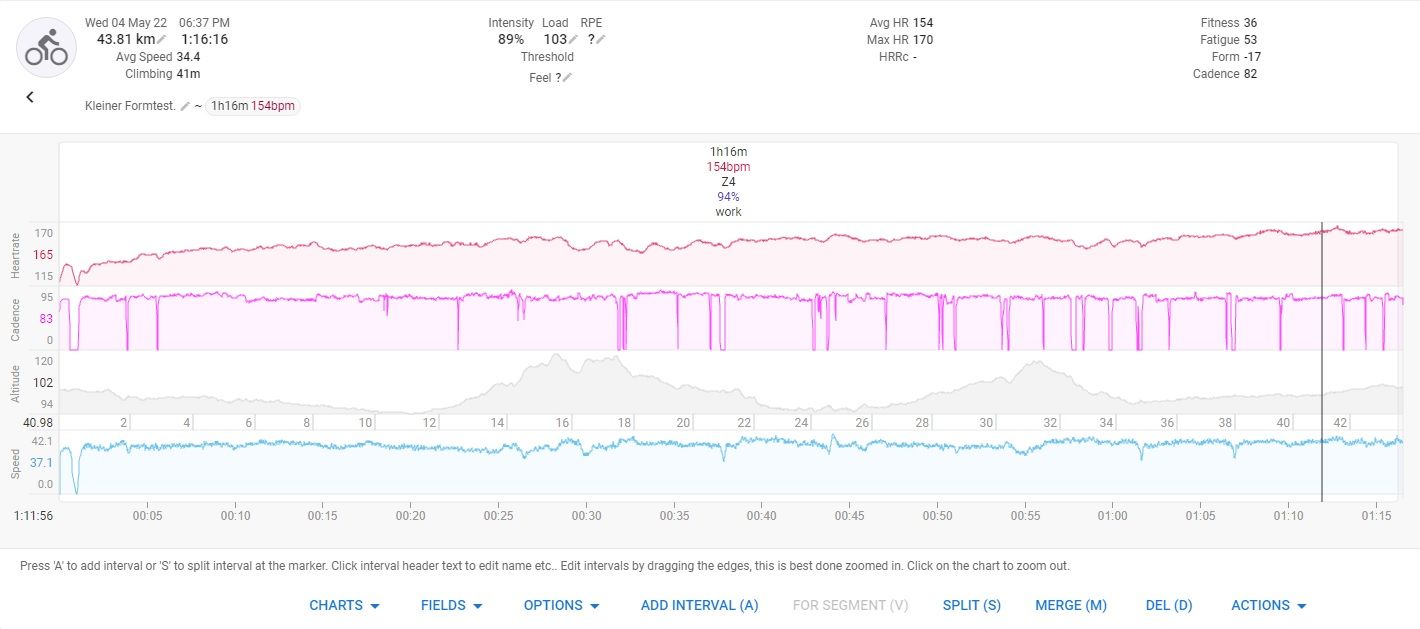Click the 01:00 tick on the time axis
This screenshot has height=629, width=1420.
pyautogui.click(x=1112, y=516)
